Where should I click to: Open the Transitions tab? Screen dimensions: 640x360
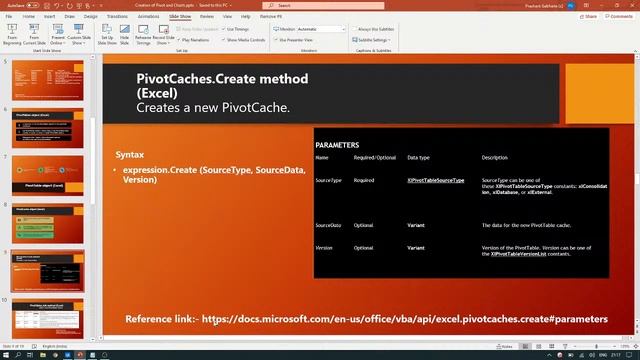[117, 17]
